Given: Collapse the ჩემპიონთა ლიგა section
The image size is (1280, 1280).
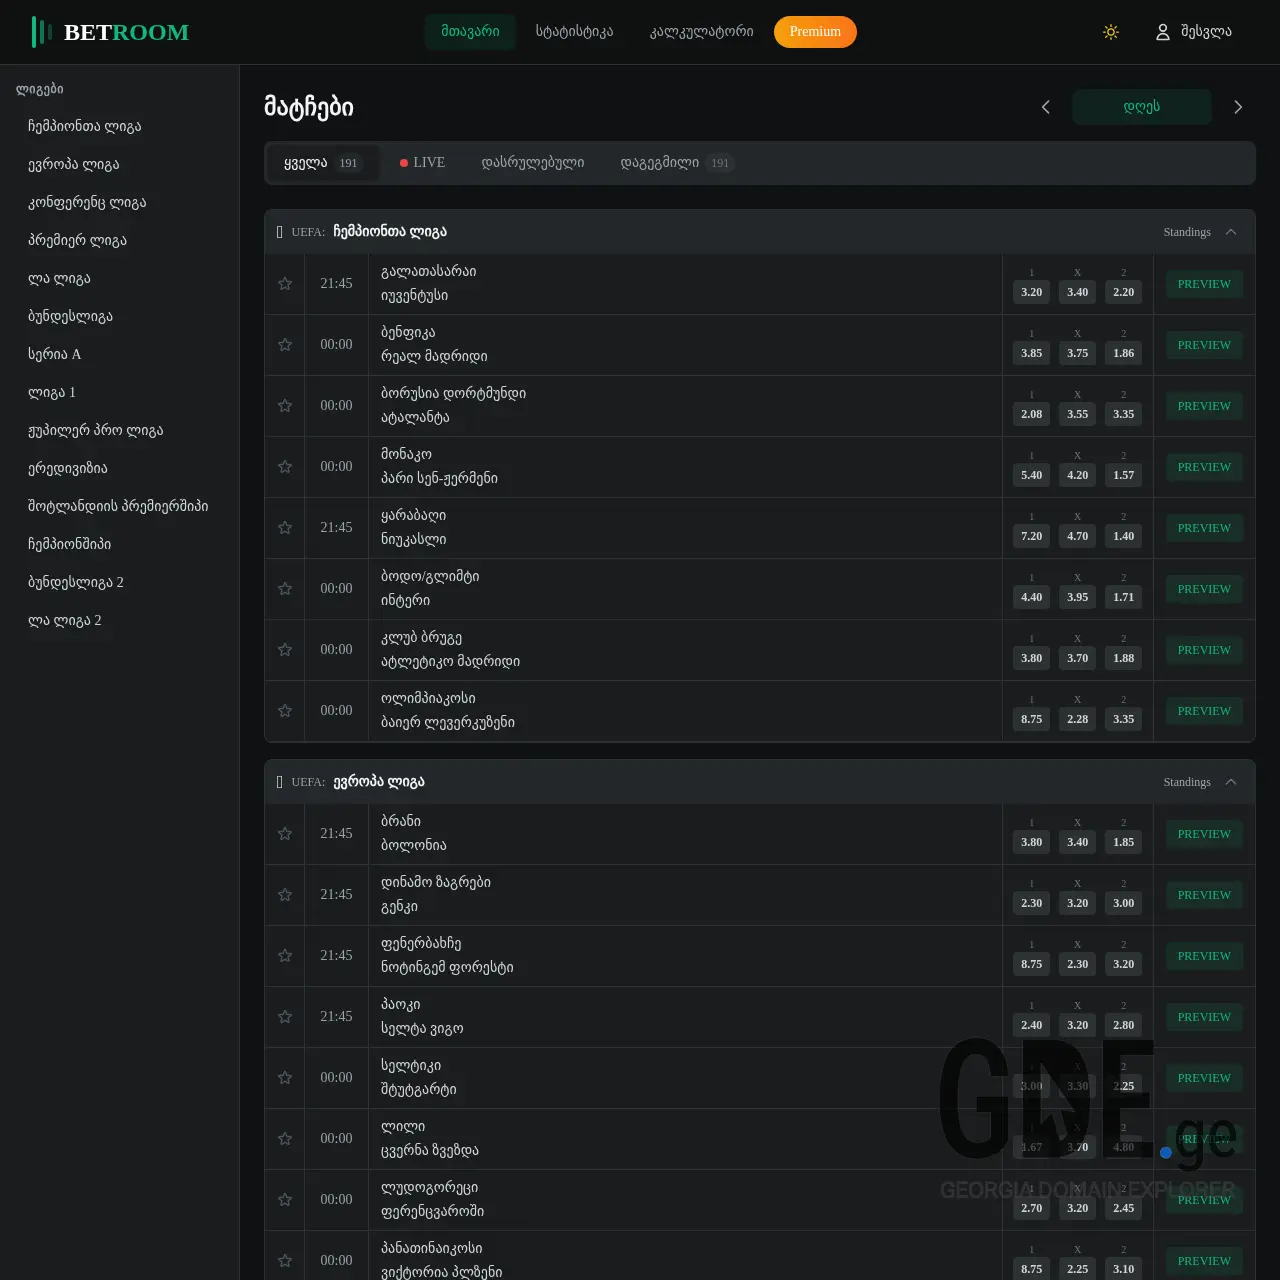Looking at the screenshot, I should pyautogui.click(x=1232, y=231).
